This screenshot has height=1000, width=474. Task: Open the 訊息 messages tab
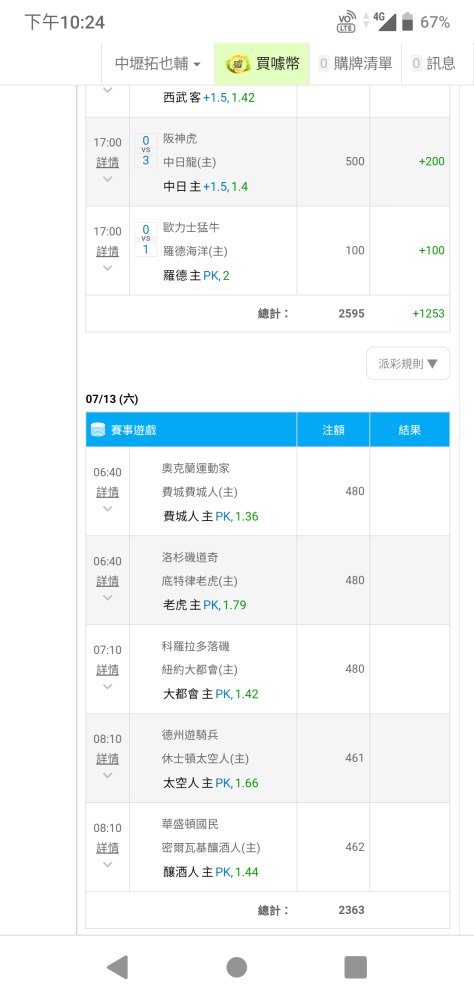(434, 64)
